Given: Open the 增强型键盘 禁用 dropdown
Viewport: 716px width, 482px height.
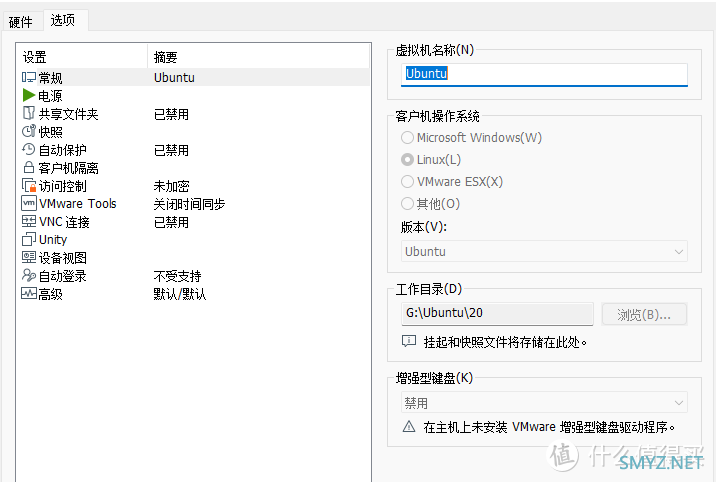Looking at the screenshot, I should coord(544,403).
